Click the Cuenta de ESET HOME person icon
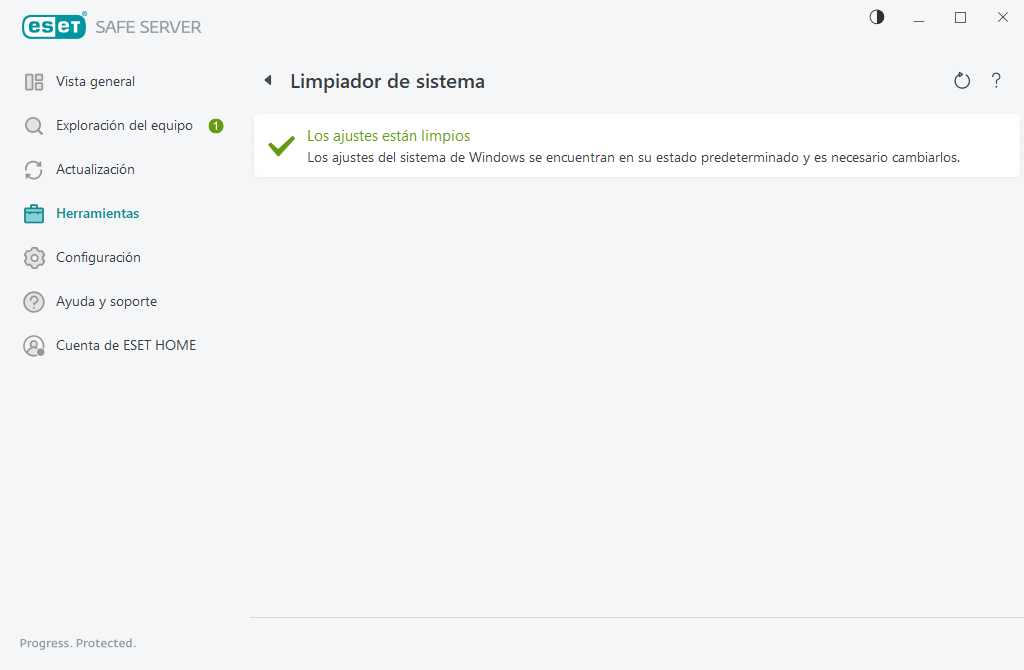Screen dimensions: 1024x670 34,345
